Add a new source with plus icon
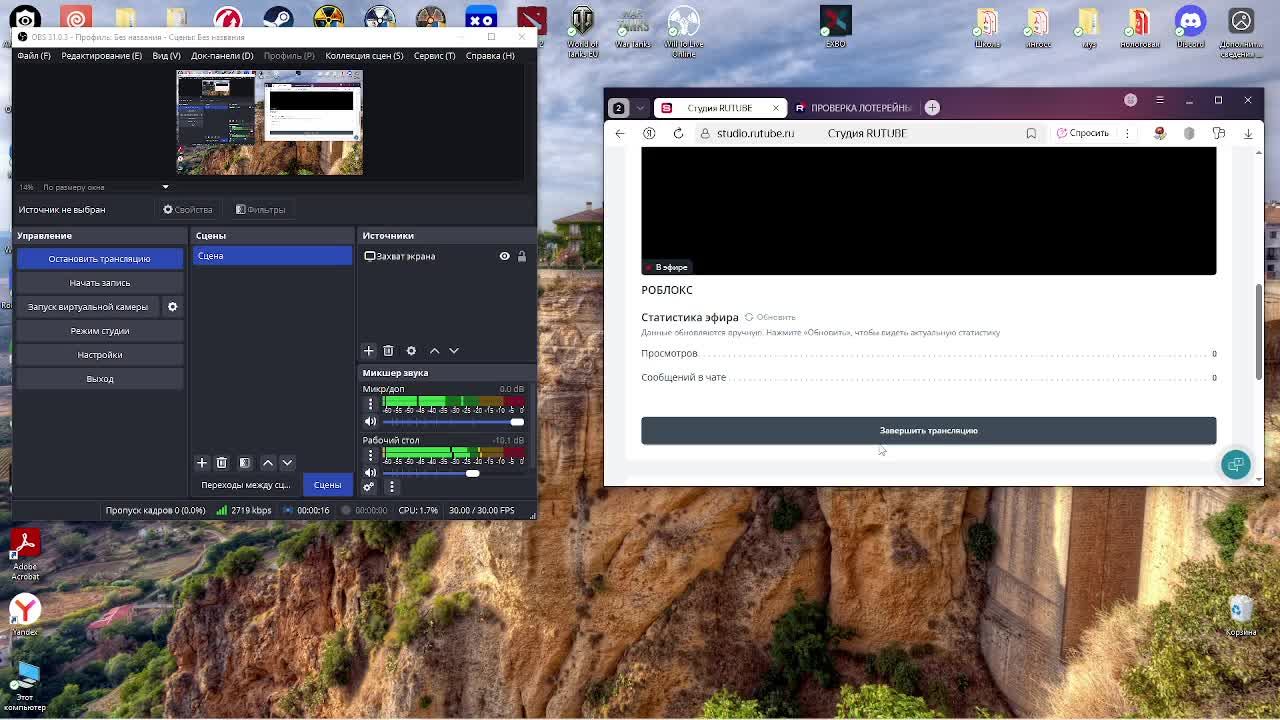 tap(369, 351)
